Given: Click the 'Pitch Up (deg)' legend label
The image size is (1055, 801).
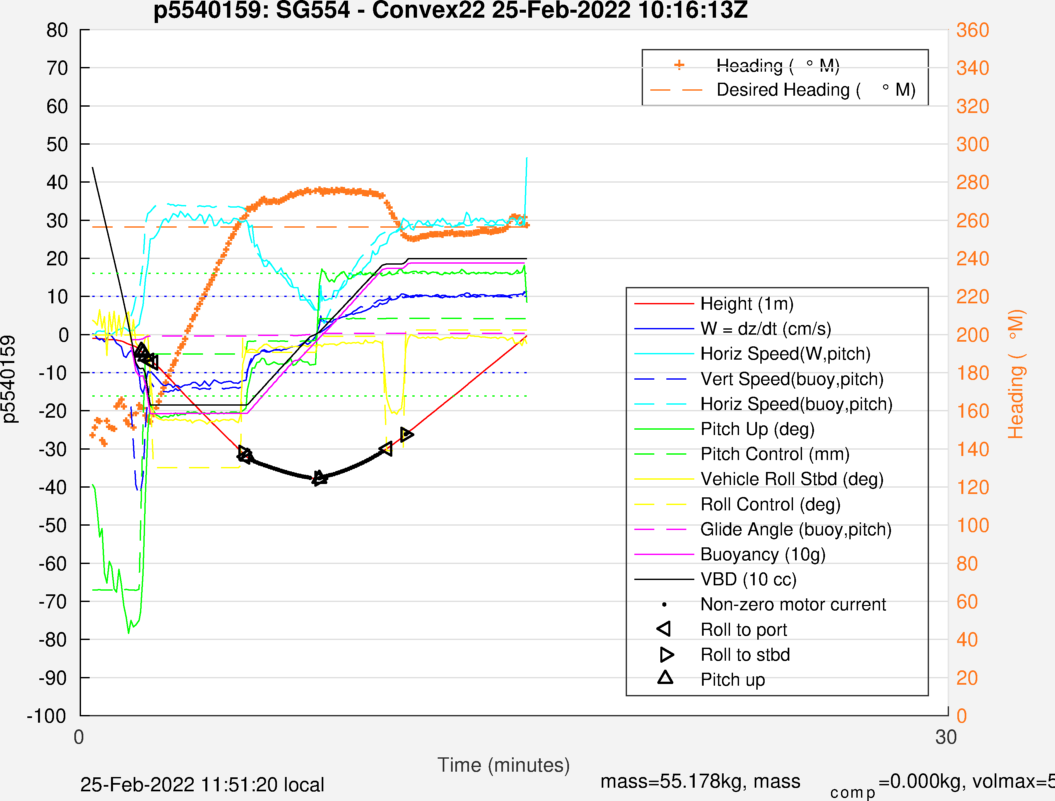Looking at the screenshot, I should coord(758,429).
